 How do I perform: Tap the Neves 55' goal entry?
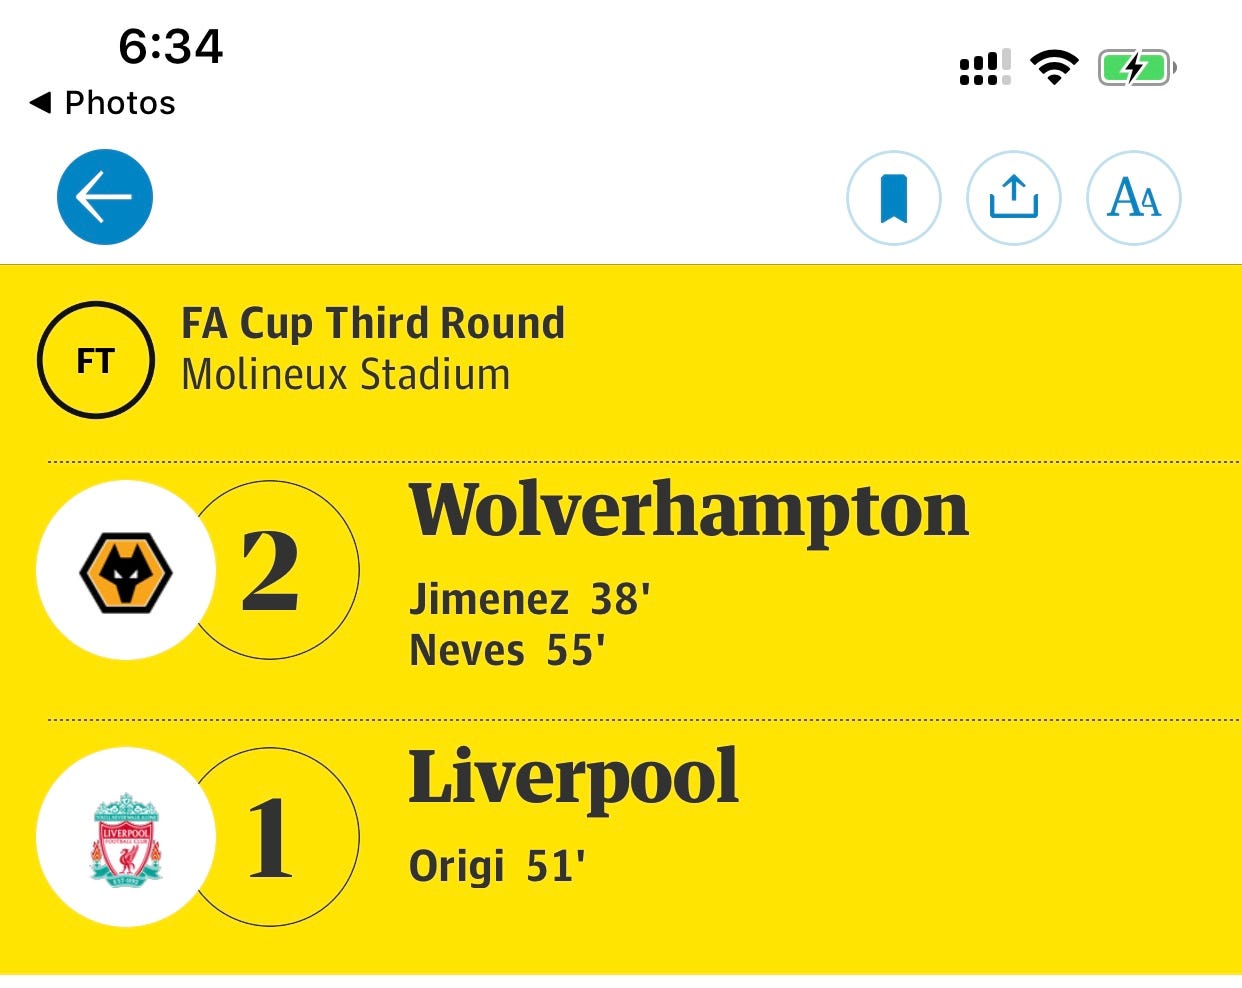[507, 651]
